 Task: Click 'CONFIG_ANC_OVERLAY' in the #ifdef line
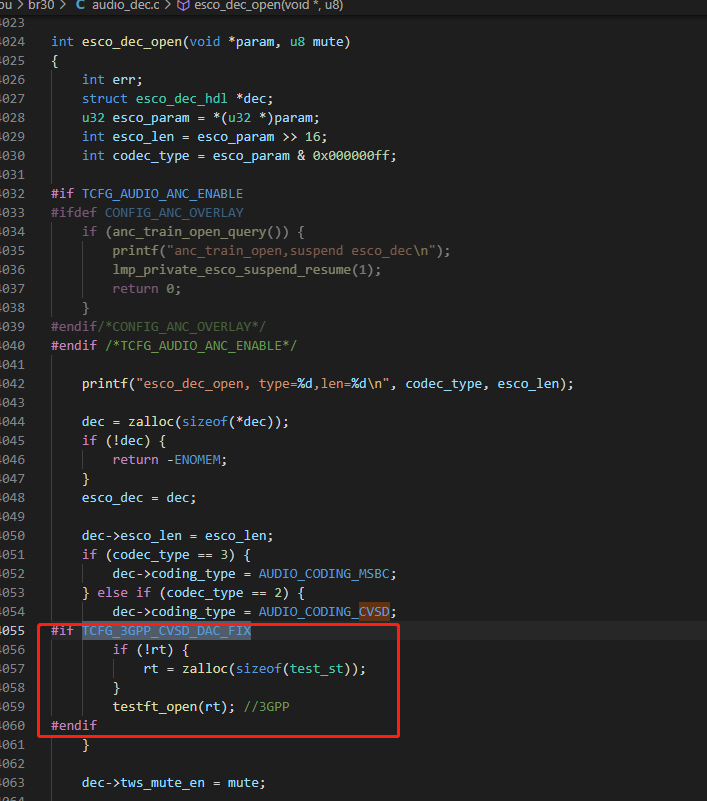[174, 213]
